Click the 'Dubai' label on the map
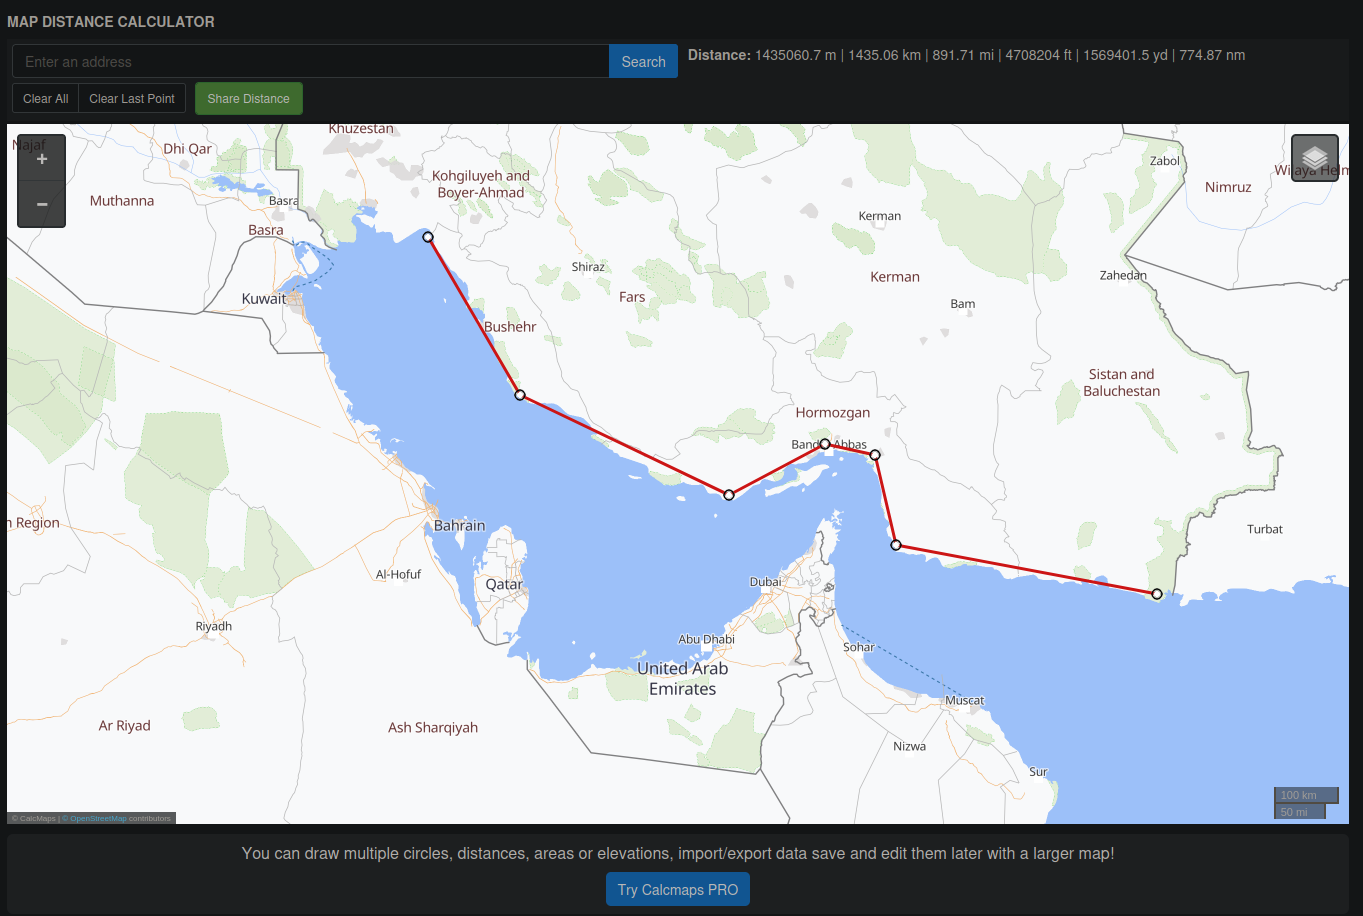Screen dimensions: 1363x916 click(x=766, y=581)
